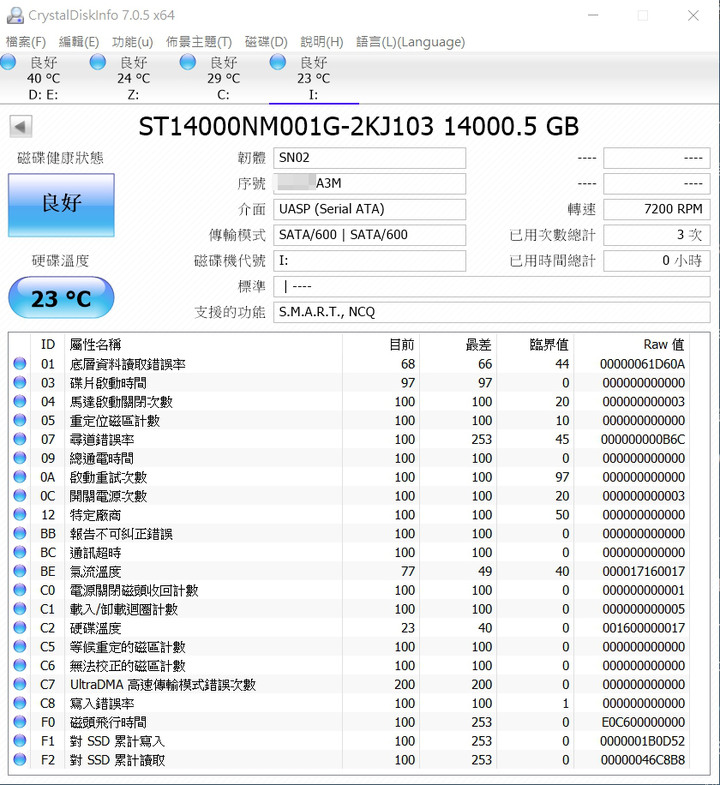
Task: Click raw value E0C600000000
Action: 643,722
